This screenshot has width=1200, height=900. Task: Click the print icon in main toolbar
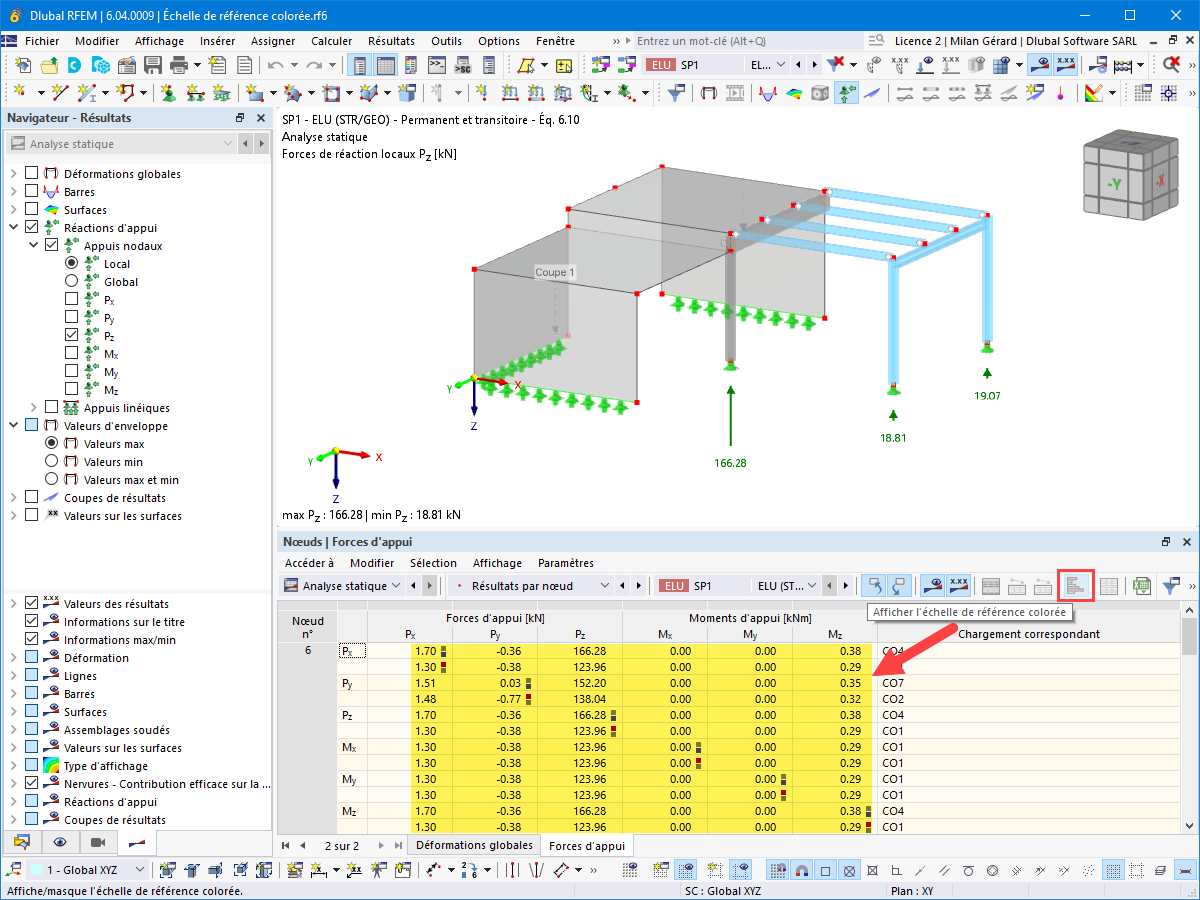179,65
